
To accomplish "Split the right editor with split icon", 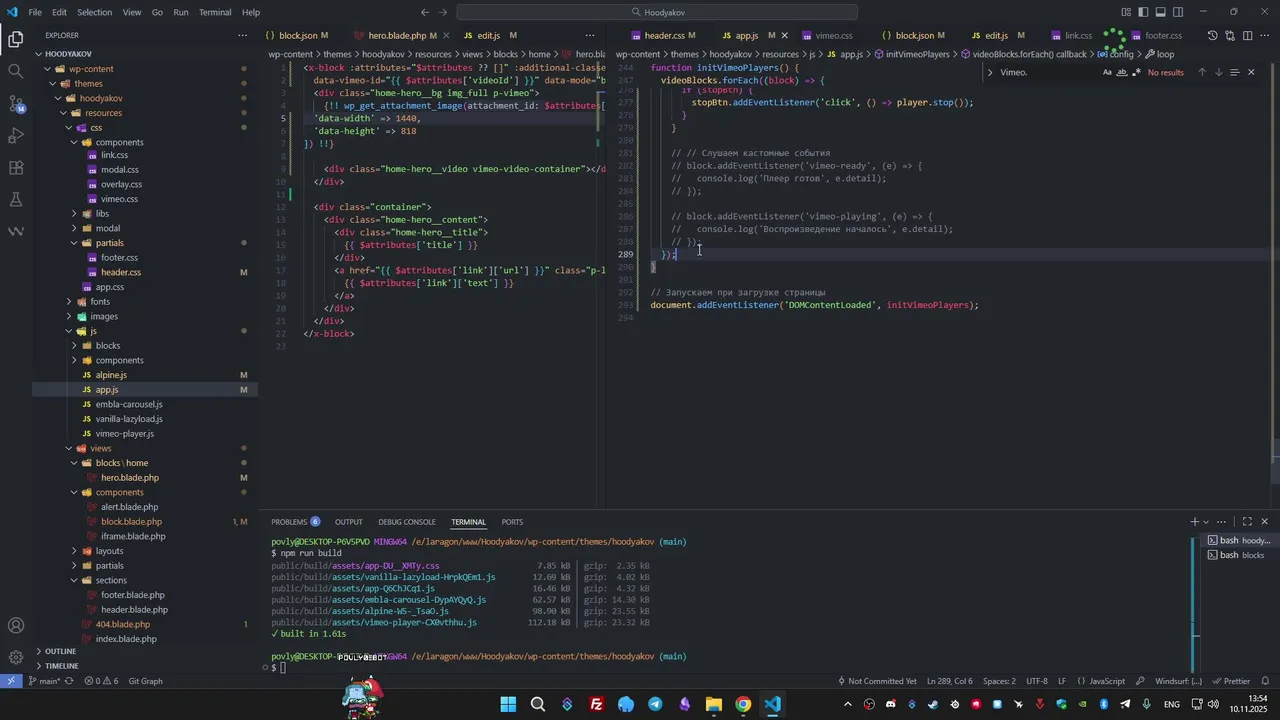I will 1248,35.
